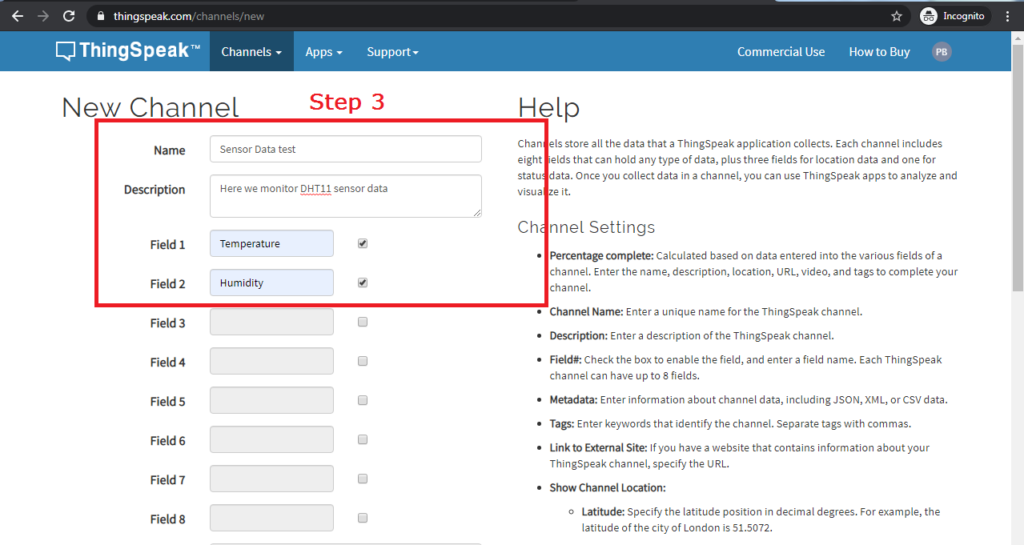This screenshot has width=1024, height=545.
Task: Uncheck the Field 2 checkbox
Action: (x=362, y=283)
